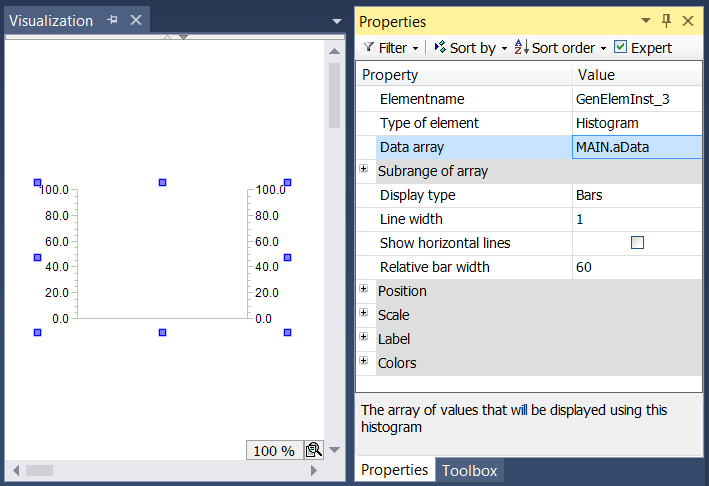Click the up-pointing split marker above canvas

coord(167,37)
